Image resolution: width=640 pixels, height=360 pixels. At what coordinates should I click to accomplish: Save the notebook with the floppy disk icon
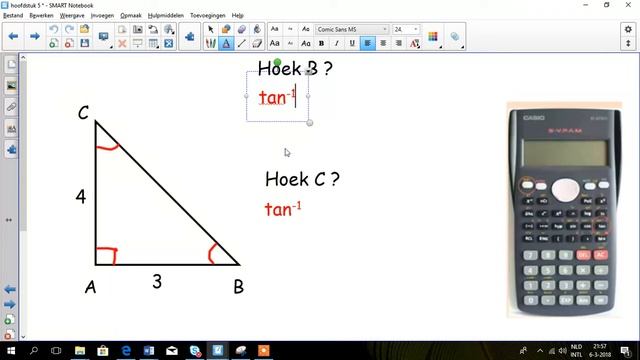tap(84, 43)
